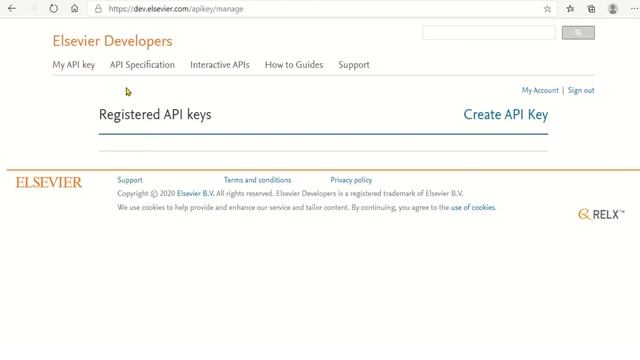Click Create API Key
The image size is (640, 360).
pyautogui.click(x=506, y=115)
